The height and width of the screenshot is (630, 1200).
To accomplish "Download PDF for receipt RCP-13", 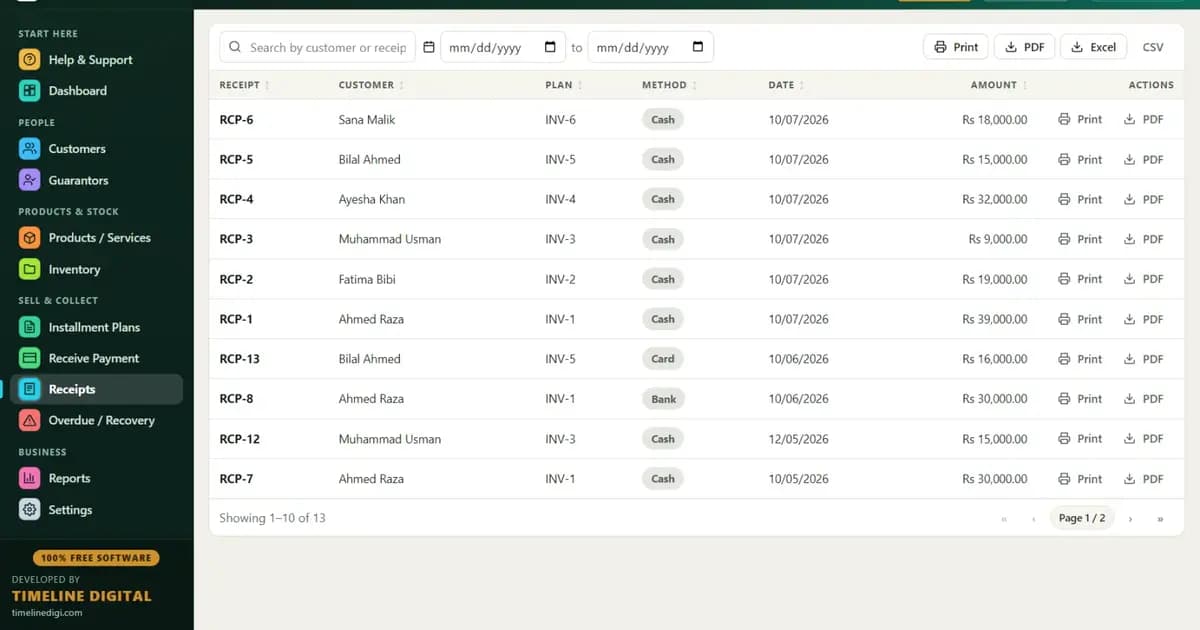I will [1144, 359].
